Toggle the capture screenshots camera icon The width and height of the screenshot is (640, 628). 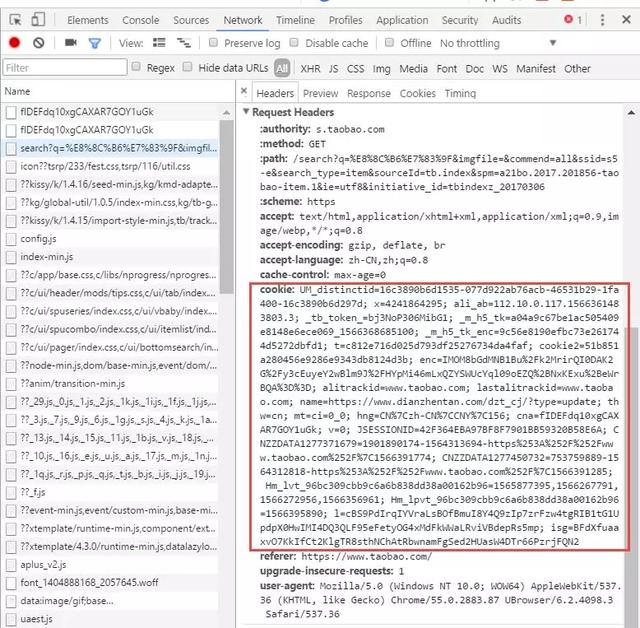(x=71, y=42)
